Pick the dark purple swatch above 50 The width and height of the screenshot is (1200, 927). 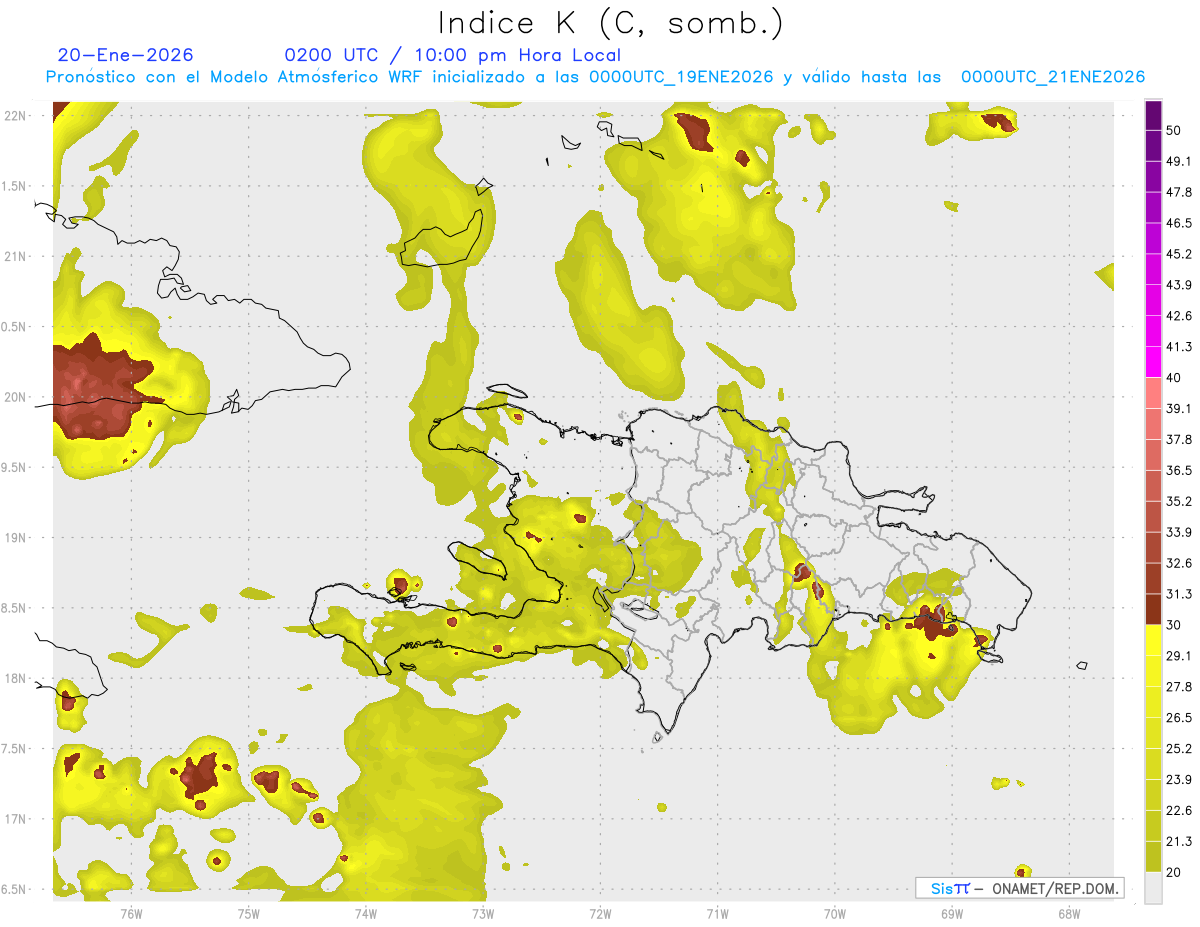pos(1153,115)
